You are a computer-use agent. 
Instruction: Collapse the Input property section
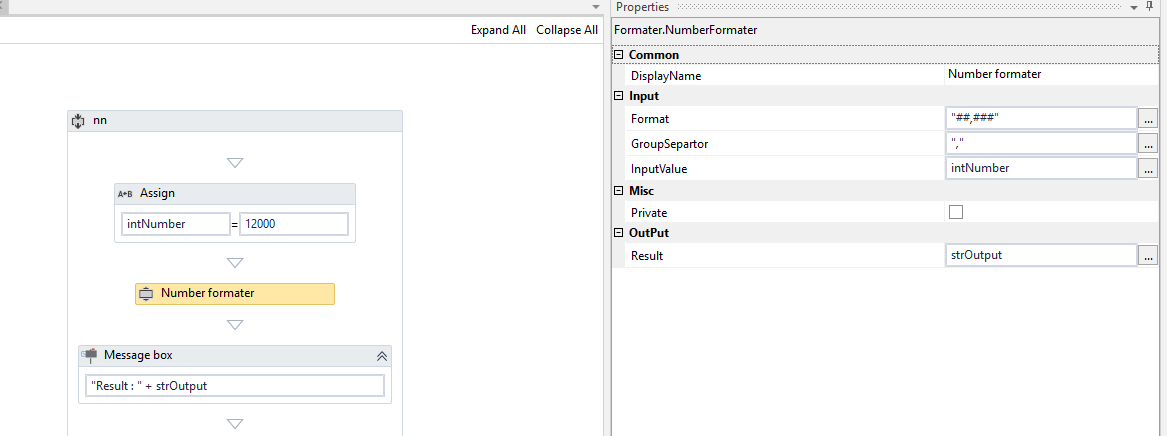(x=618, y=97)
